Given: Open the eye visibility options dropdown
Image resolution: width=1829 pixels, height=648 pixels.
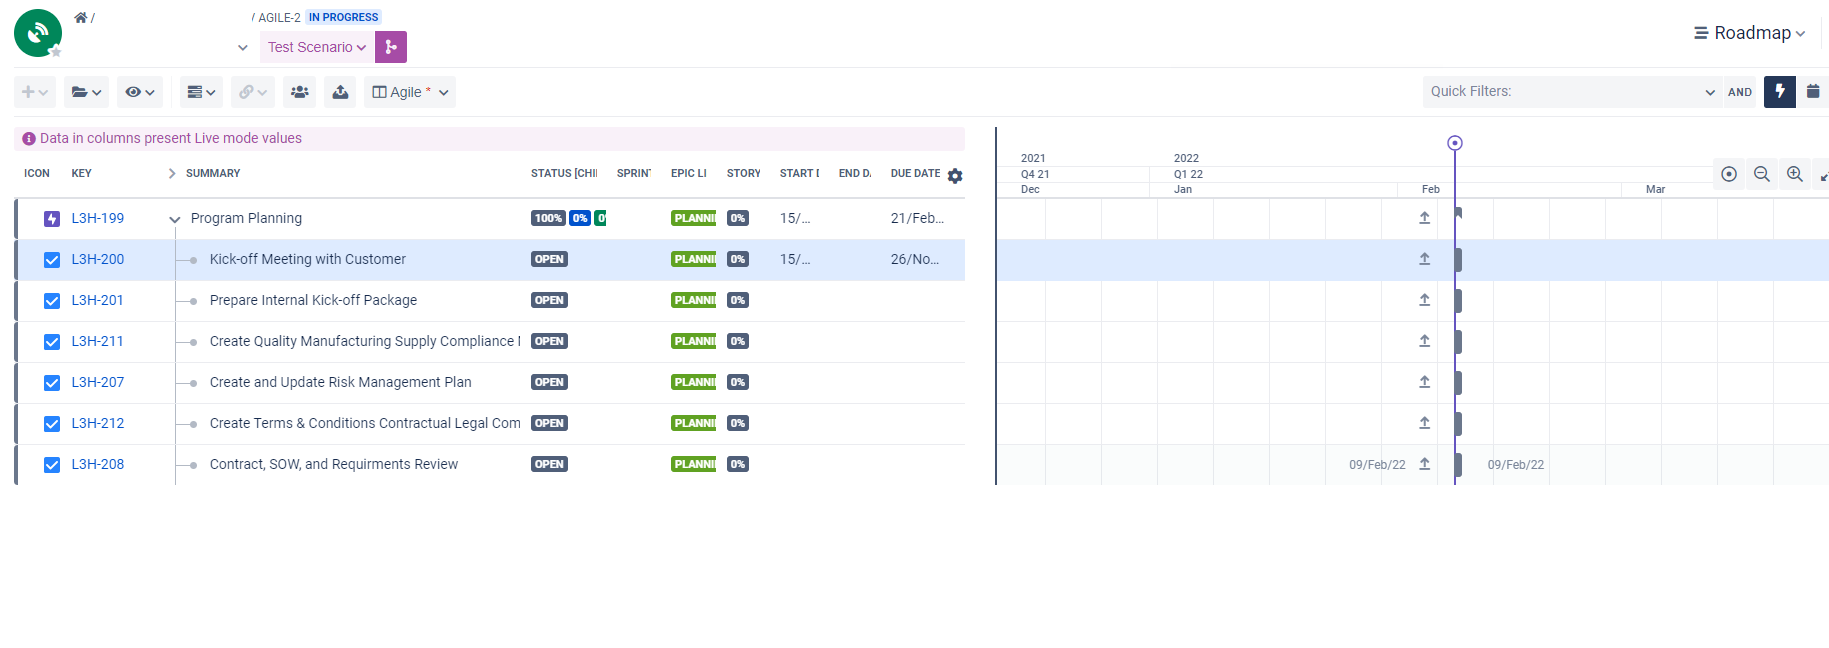Looking at the screenshot, I should (140, 92).
